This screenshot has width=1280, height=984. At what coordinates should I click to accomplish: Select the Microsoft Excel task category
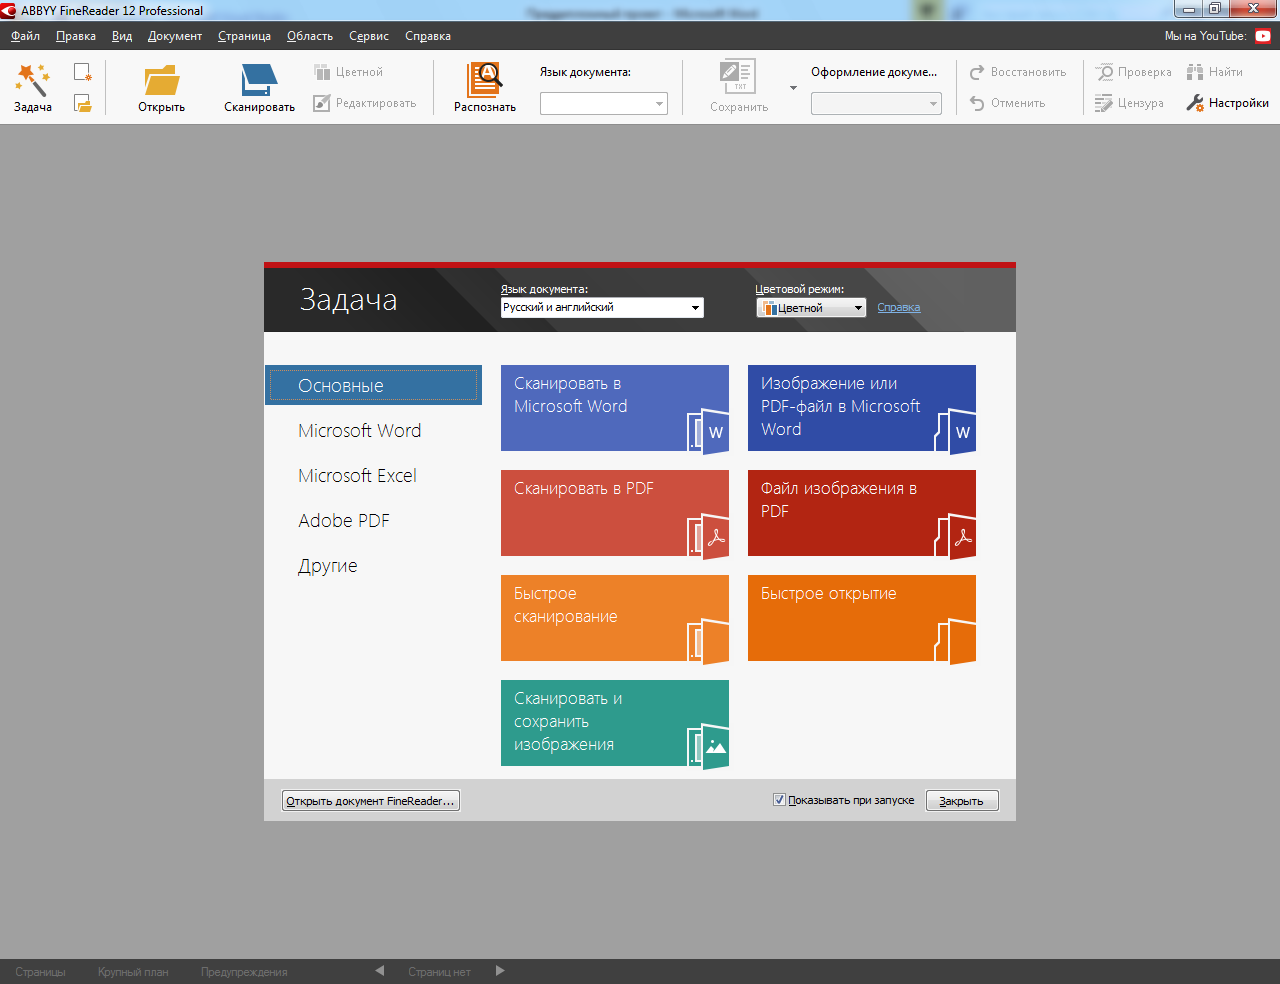pos(357,476)
